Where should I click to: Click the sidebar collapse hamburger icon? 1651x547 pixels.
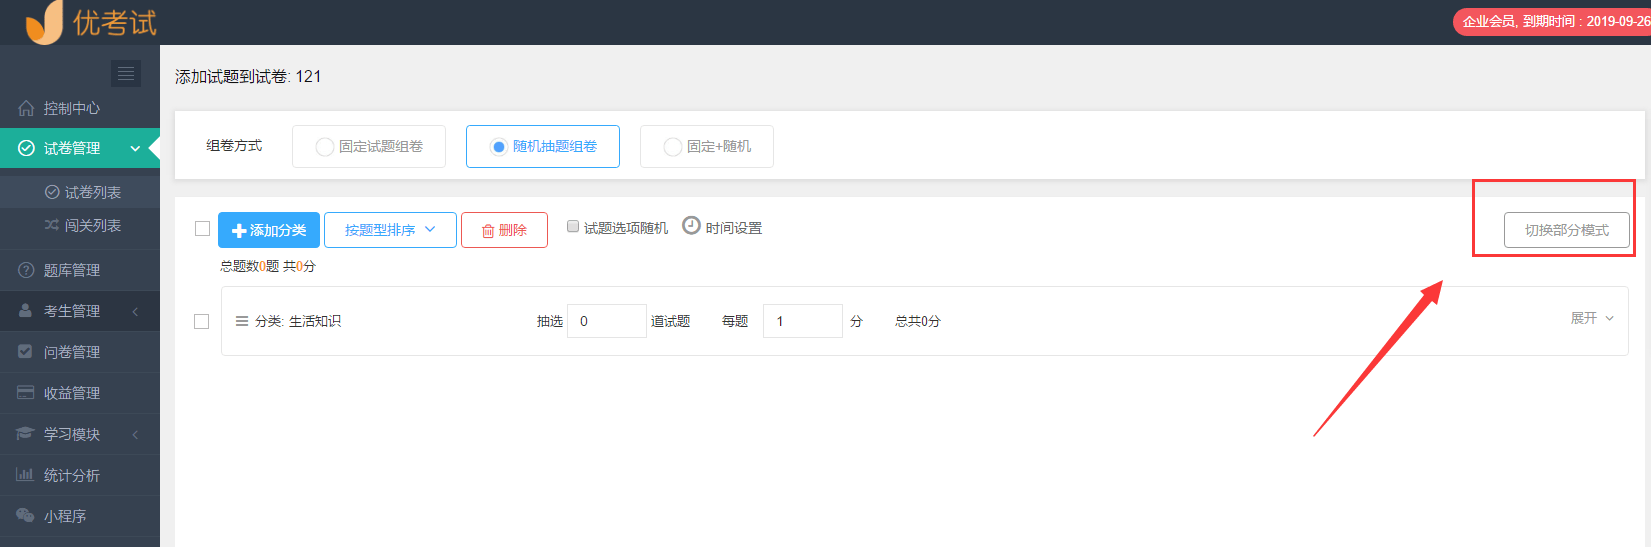126,73
